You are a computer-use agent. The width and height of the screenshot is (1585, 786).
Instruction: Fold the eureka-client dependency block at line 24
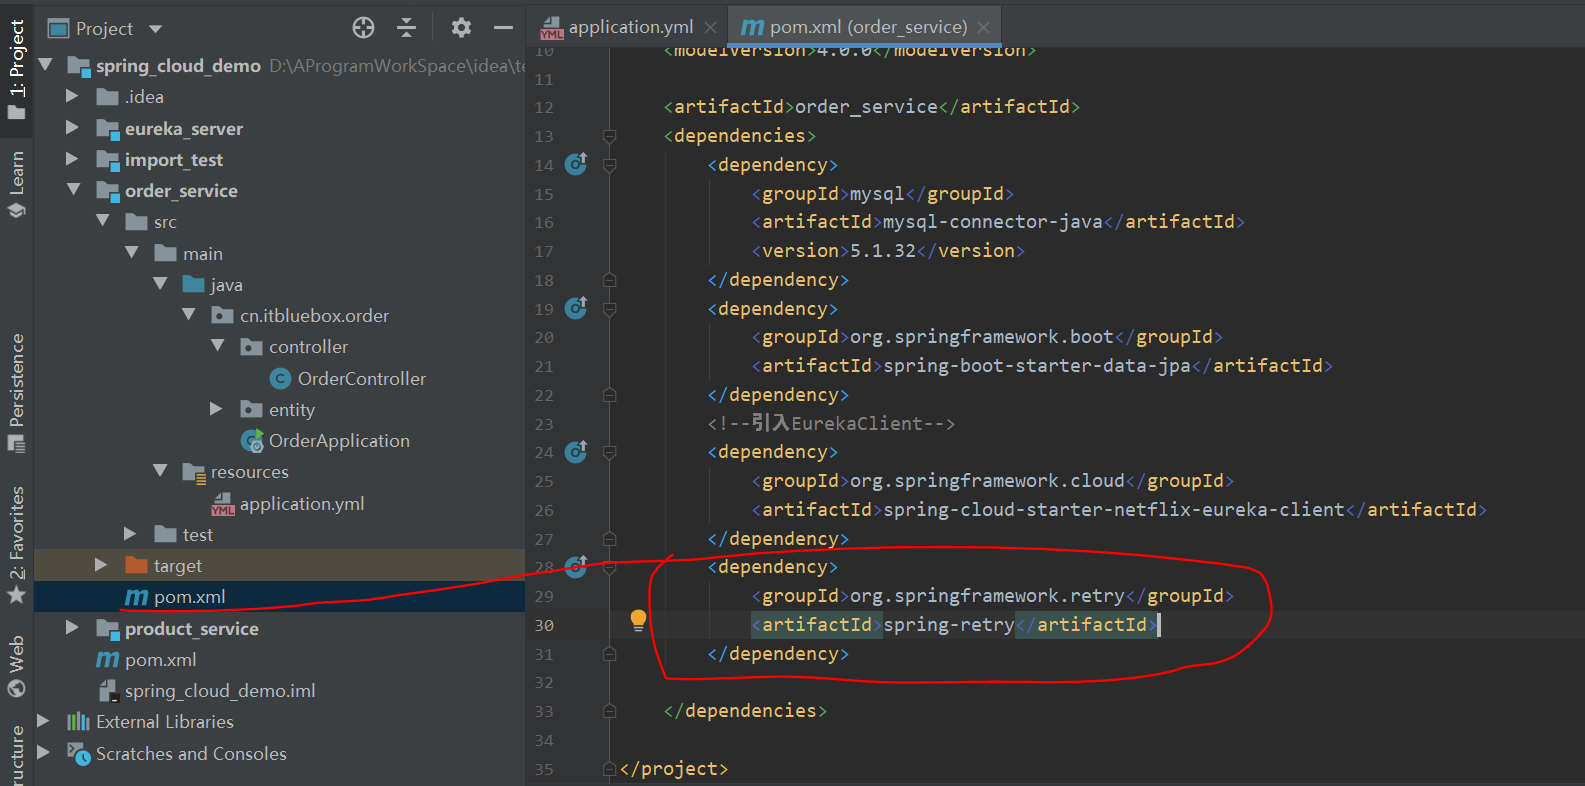(x=609, y=453)
